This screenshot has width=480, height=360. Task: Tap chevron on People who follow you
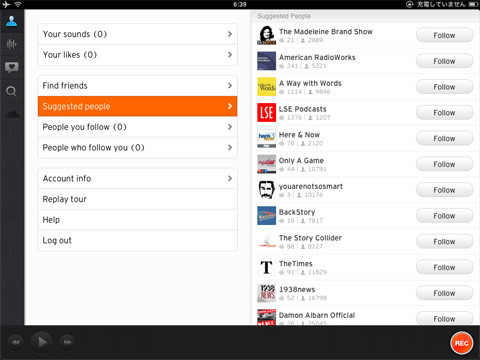[230, 148]
